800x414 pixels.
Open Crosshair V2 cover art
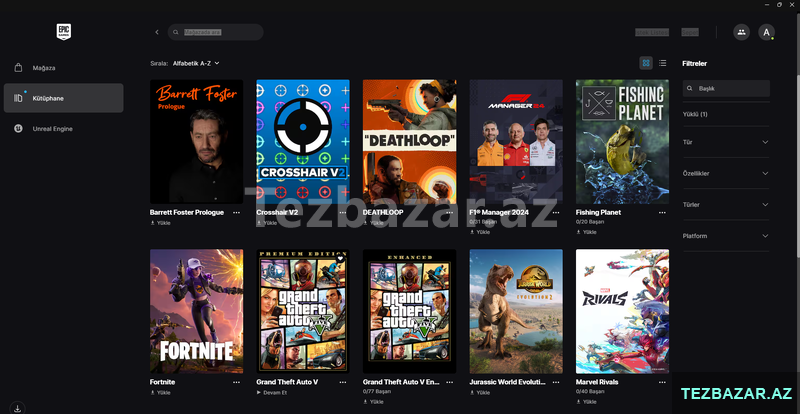(303, 141)
